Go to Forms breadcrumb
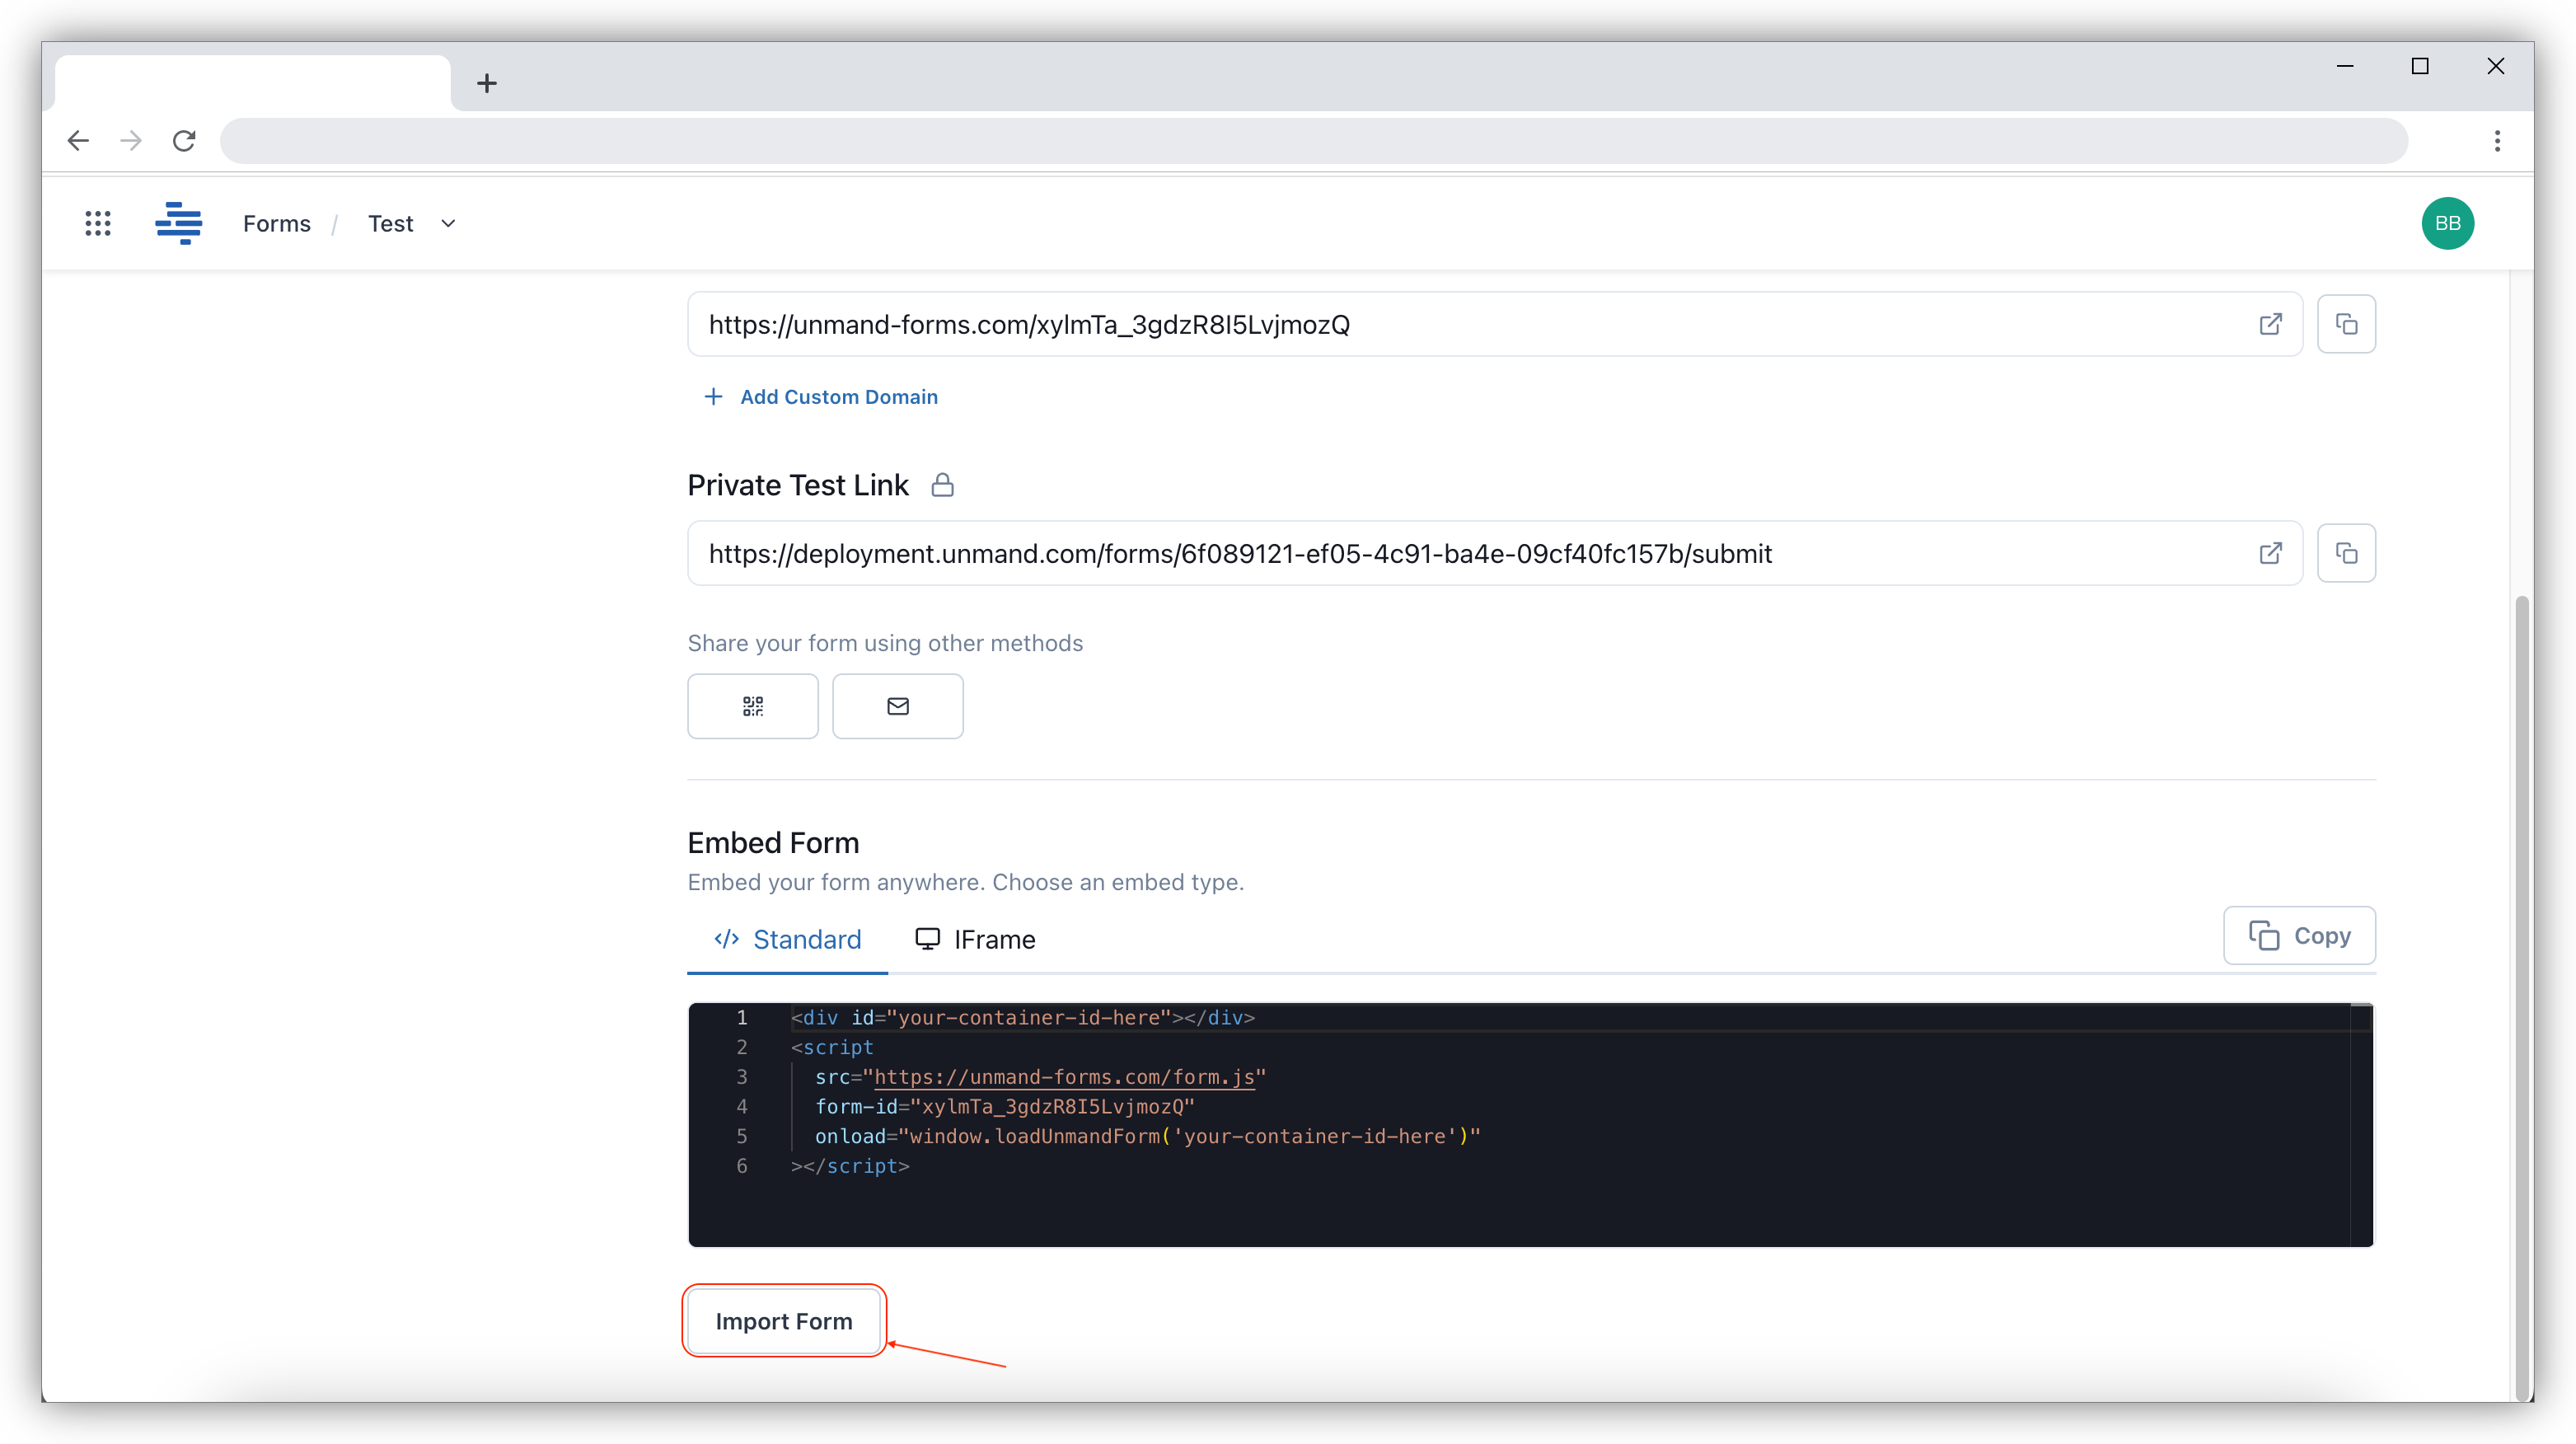 [276, 223]
